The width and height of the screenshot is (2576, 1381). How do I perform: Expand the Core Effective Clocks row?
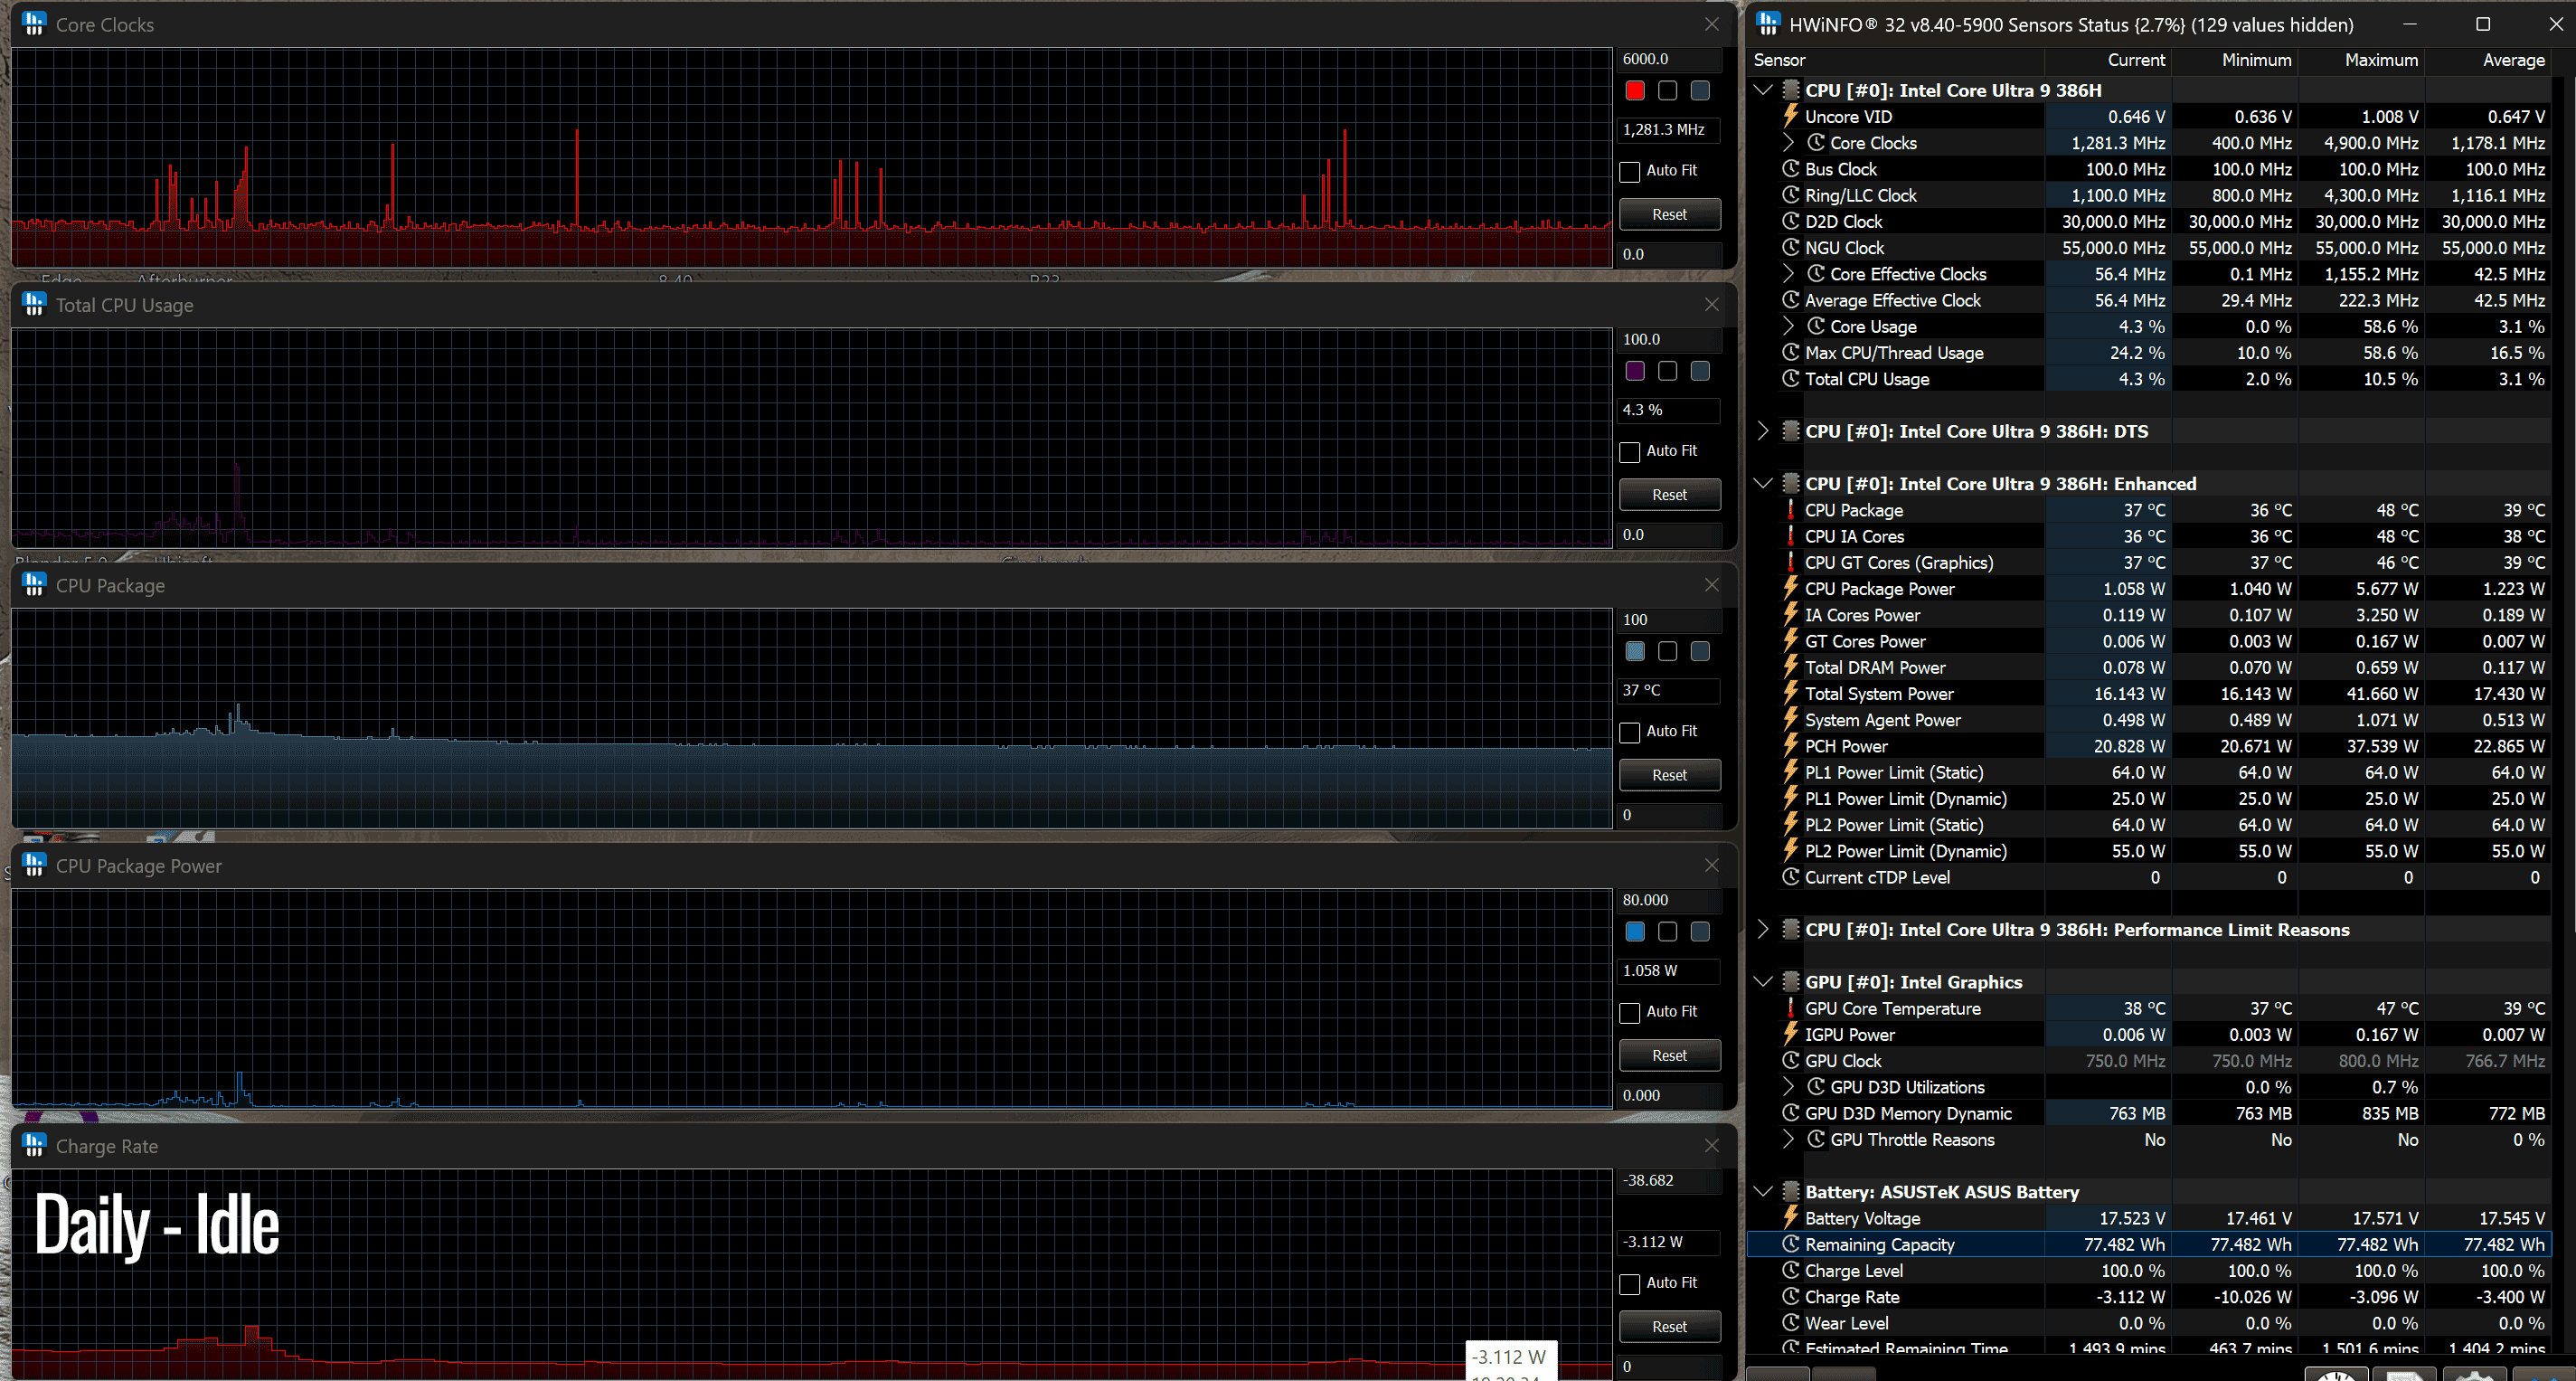point(1789,274)
